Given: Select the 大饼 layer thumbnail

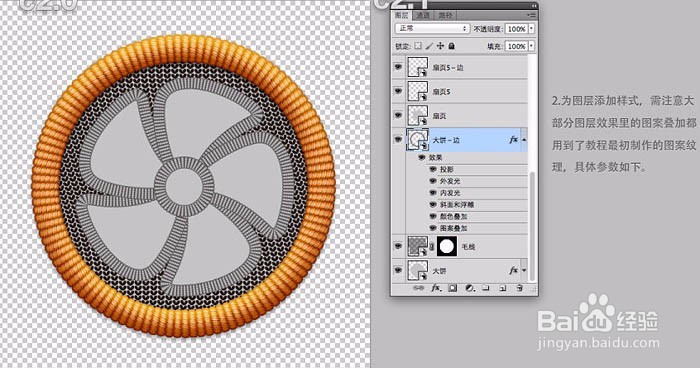Looking at the screenshot, I should [418, 270].
